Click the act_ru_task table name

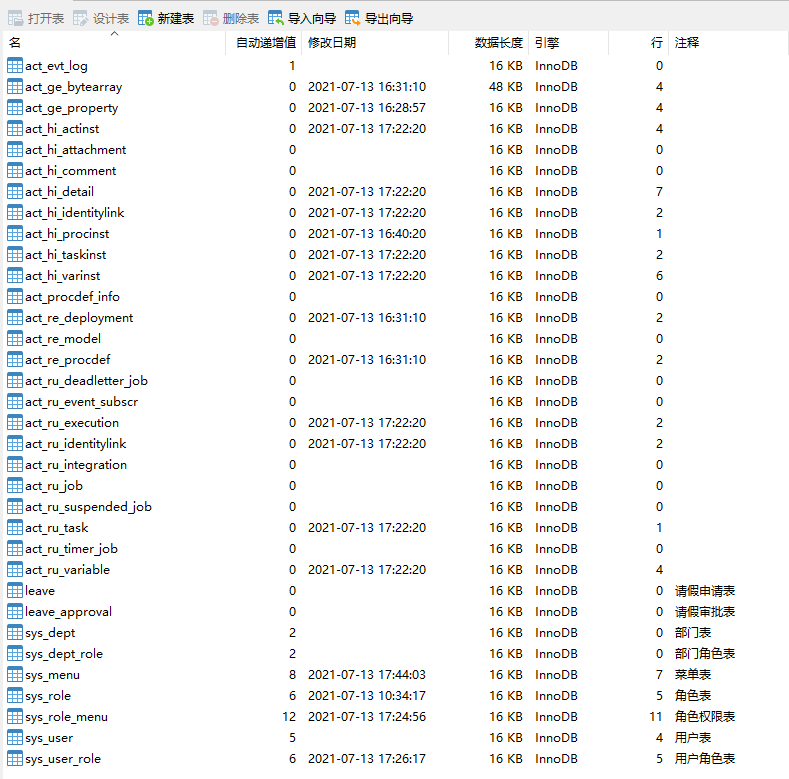(x=57, y=528)
